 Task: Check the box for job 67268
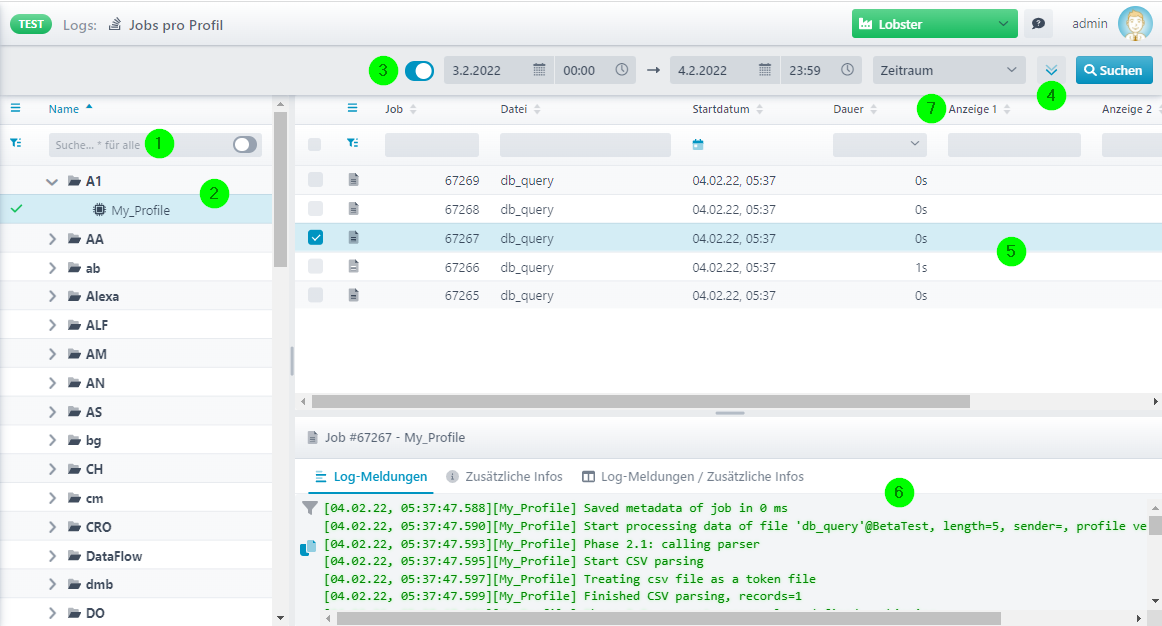coord(315,208)
